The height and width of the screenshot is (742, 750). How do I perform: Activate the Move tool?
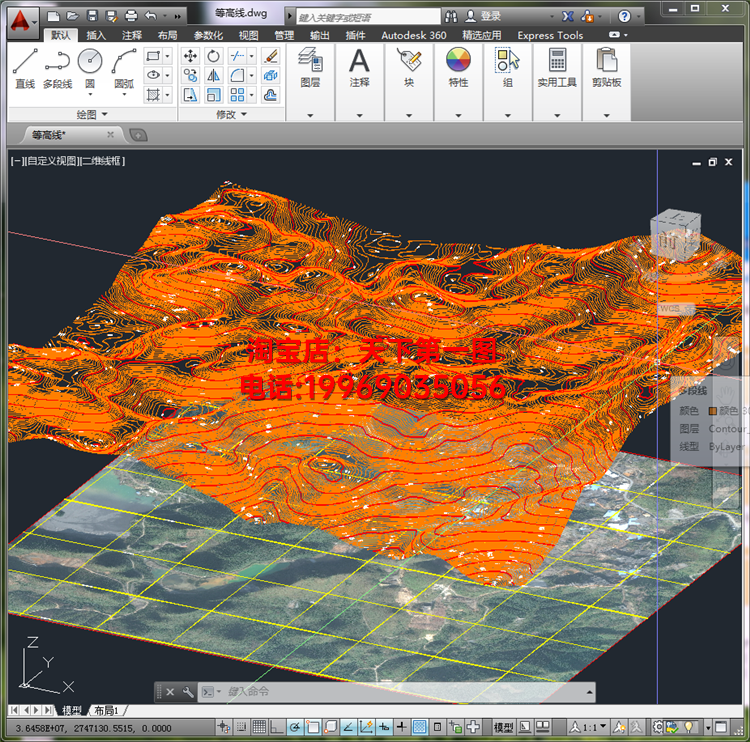coord(190,56)
